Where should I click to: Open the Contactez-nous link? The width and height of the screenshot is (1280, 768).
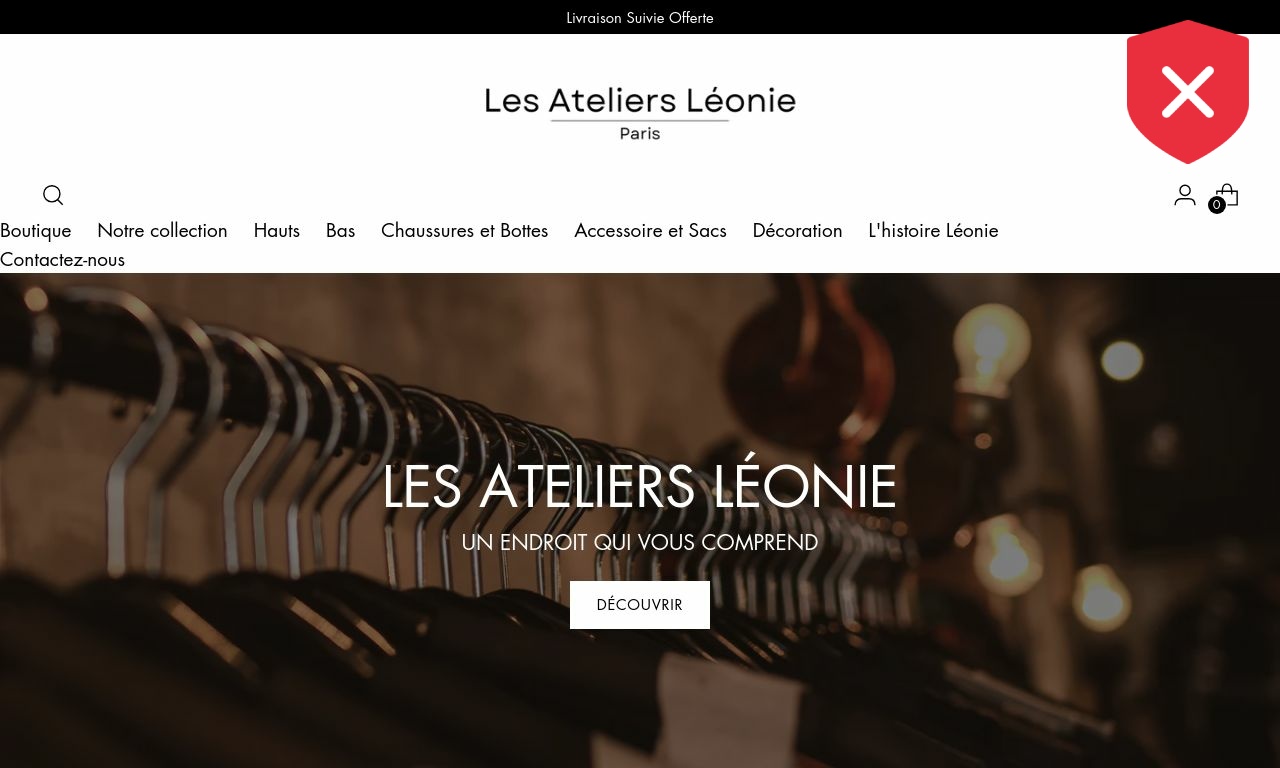pos(62,259)
